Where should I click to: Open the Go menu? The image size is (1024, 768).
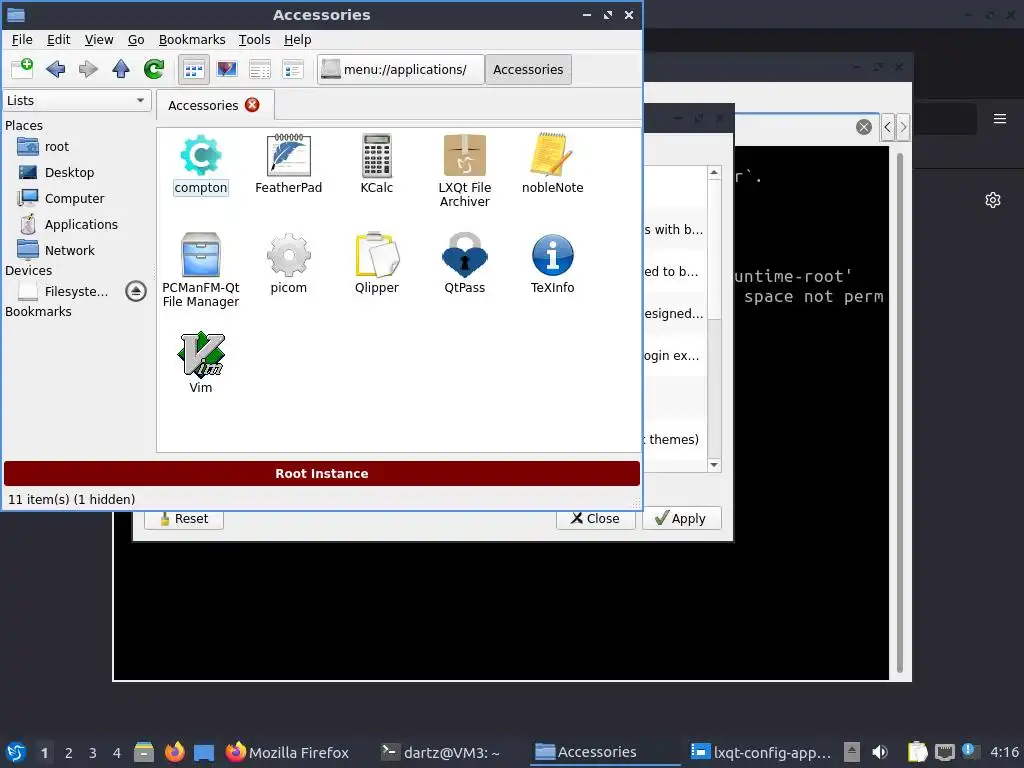coord(136,40)
